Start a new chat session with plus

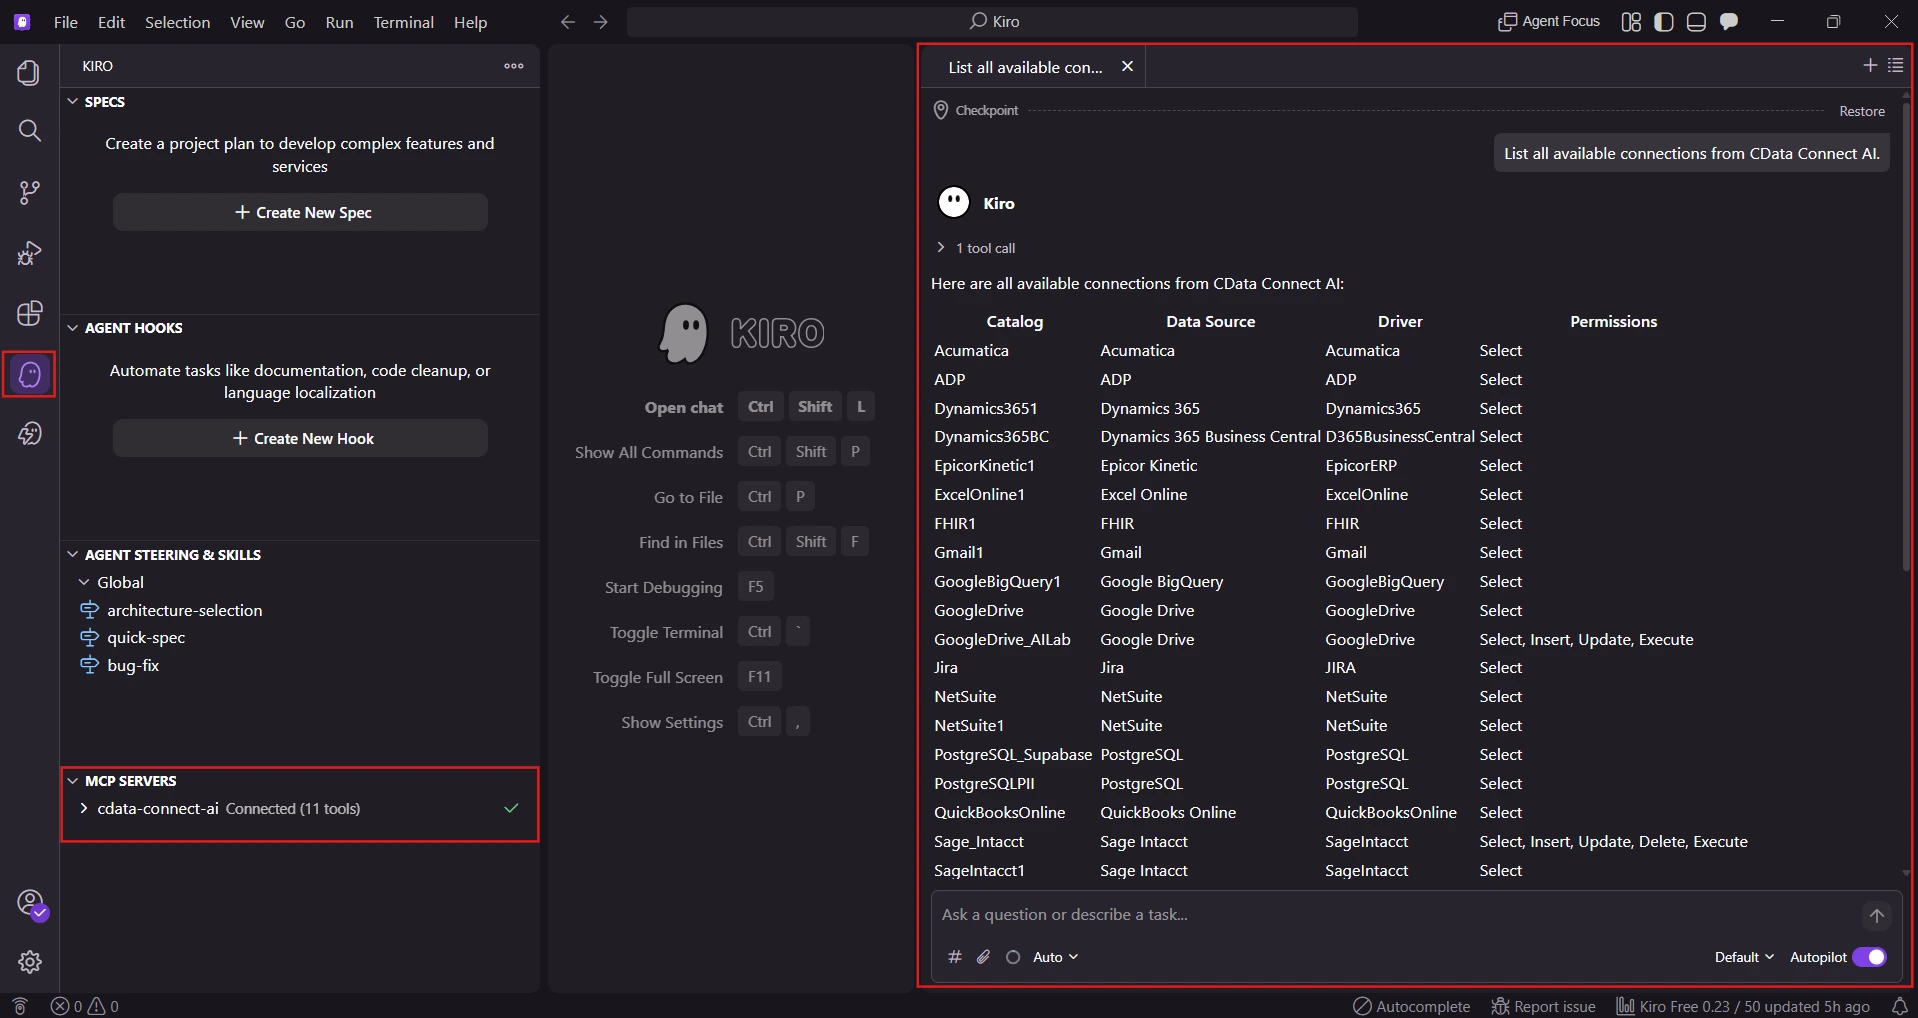(x=1870, y=65)
